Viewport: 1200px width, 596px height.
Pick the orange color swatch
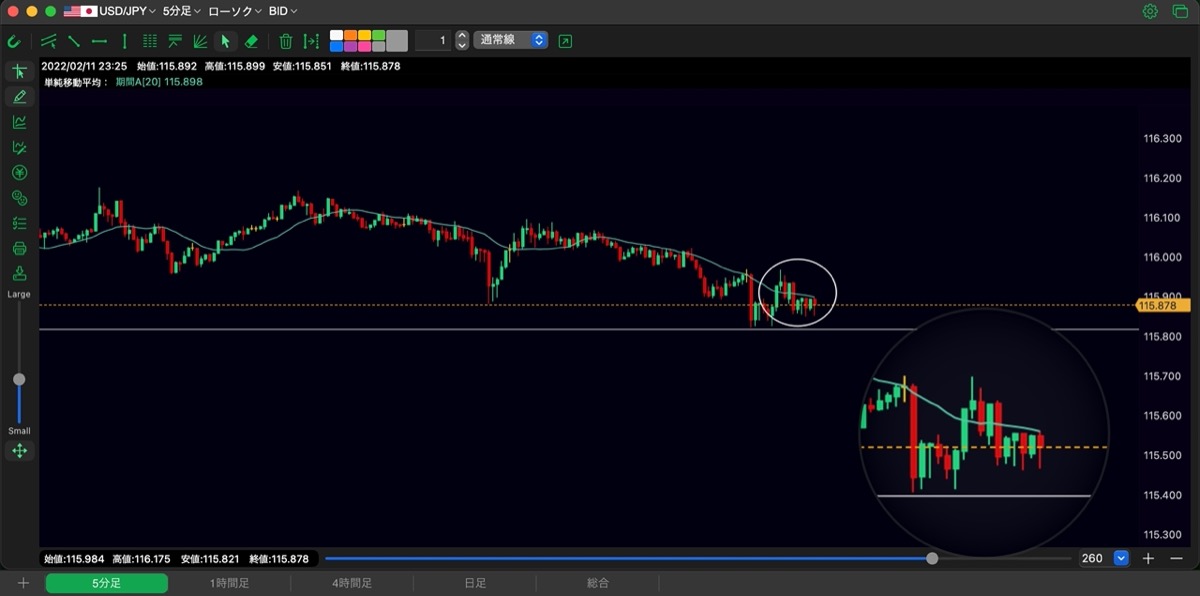351,35
